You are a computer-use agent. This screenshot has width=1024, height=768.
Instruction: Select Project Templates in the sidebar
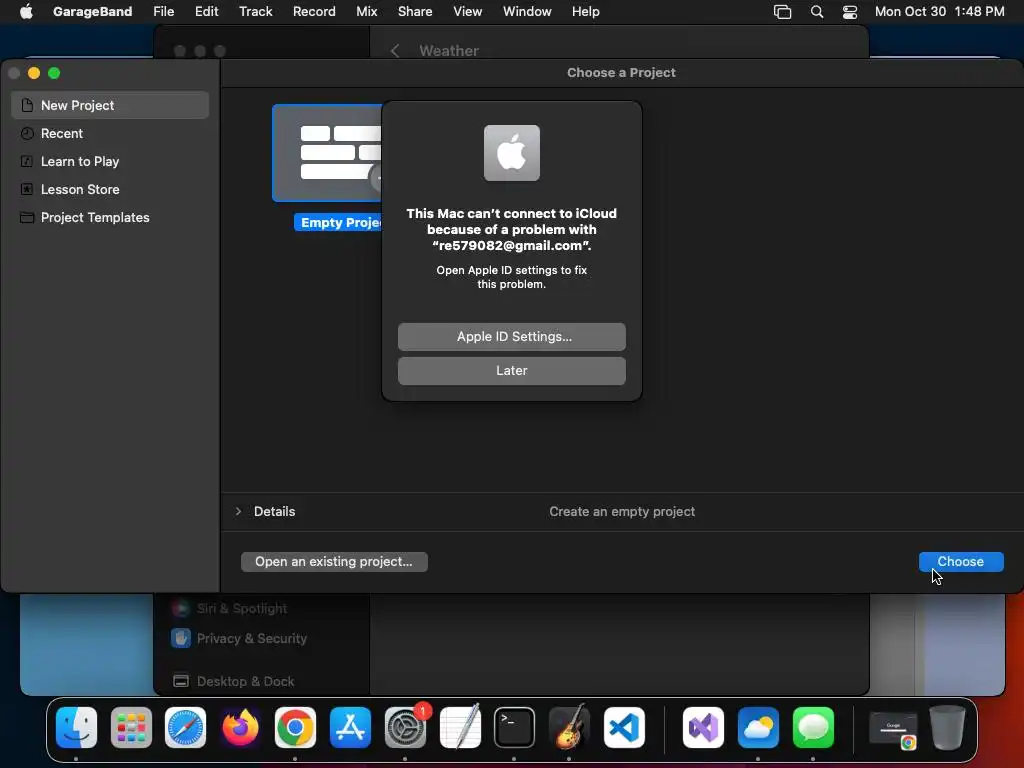[x=110, y=217]
